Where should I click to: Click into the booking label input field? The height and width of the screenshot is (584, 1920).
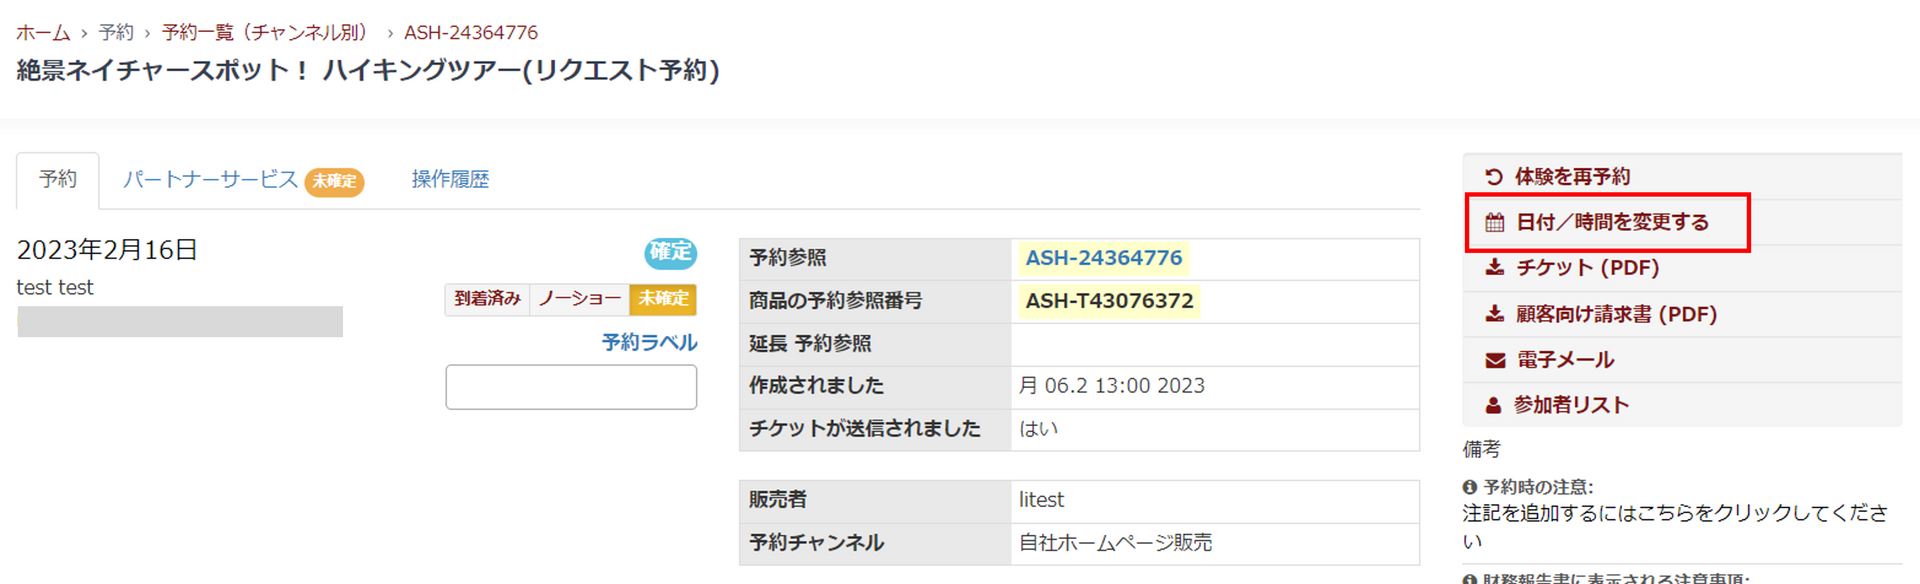coord(571,387)
